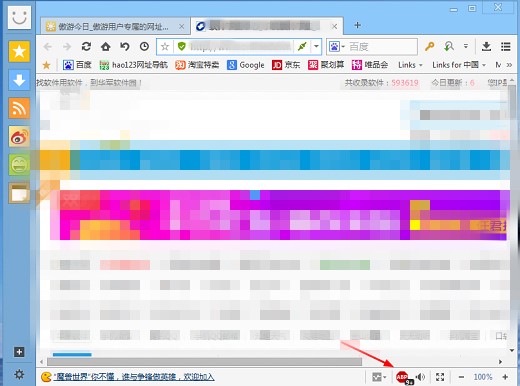Toggle bookmark star in address bar
The image size is (520, 386).
click(x=165, y=47)
